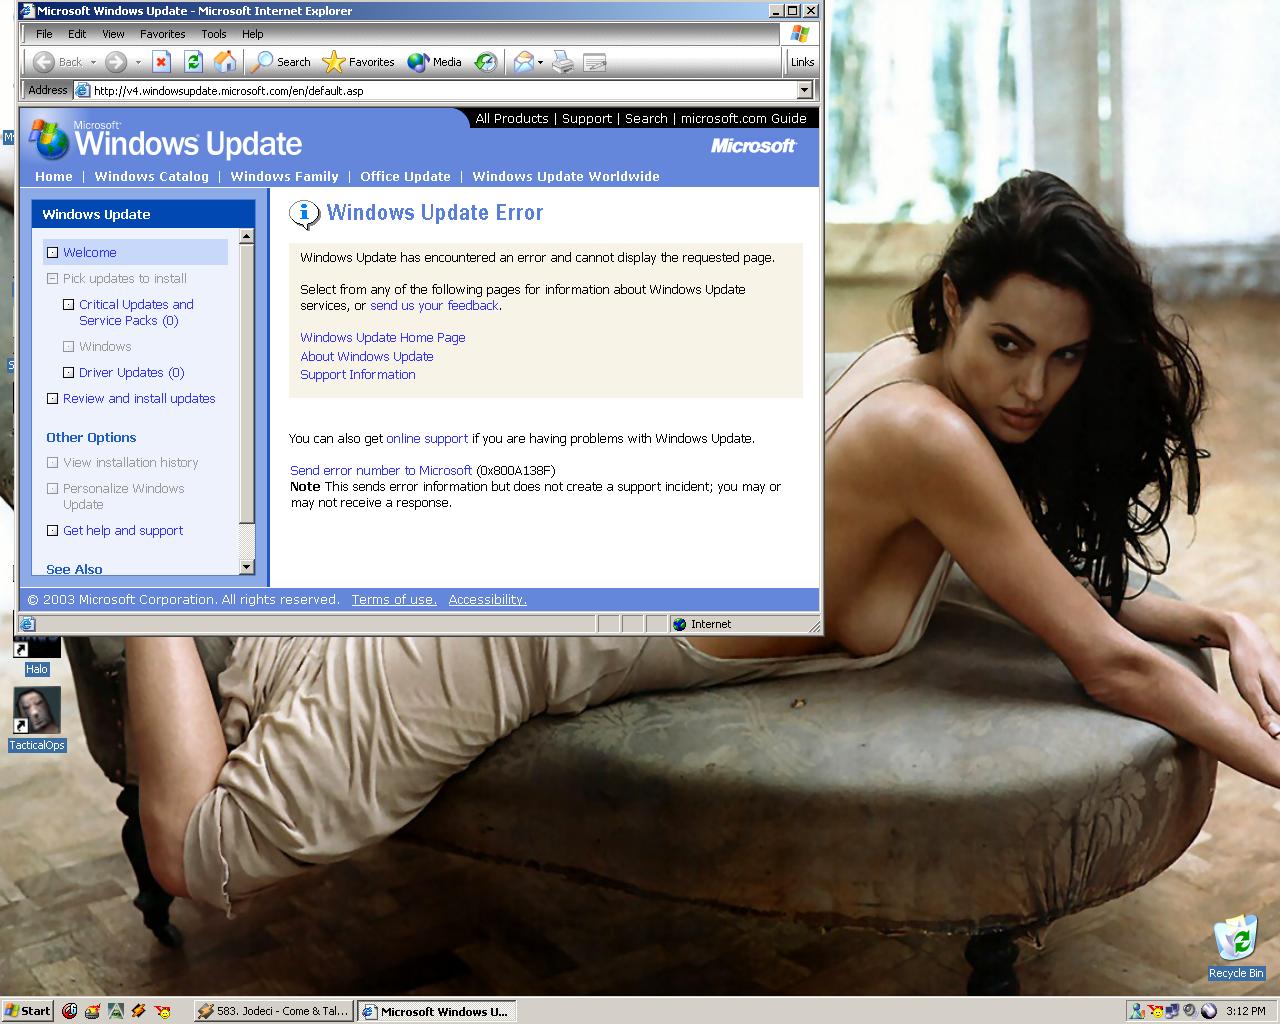The height and width of the screenshot is (1024, 1280).
Task: Open the About Windows Update link
Action: [x=367, y=356]
